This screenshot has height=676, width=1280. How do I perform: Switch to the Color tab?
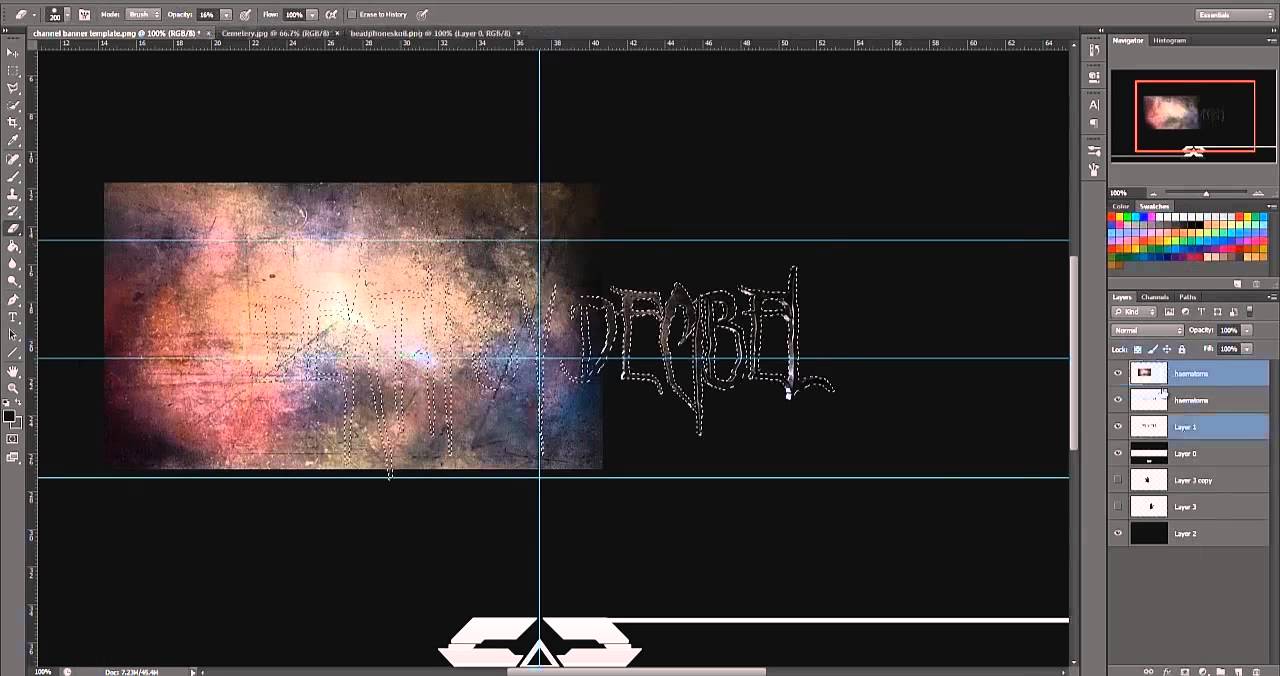click(x=1121, y=206)
